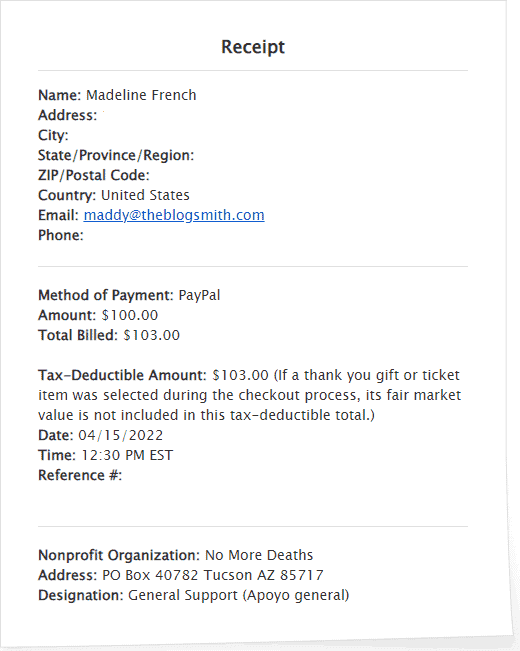Click the fair market value disclaimer text
Screen dimensions: 520x651
[x=250, y=395]
